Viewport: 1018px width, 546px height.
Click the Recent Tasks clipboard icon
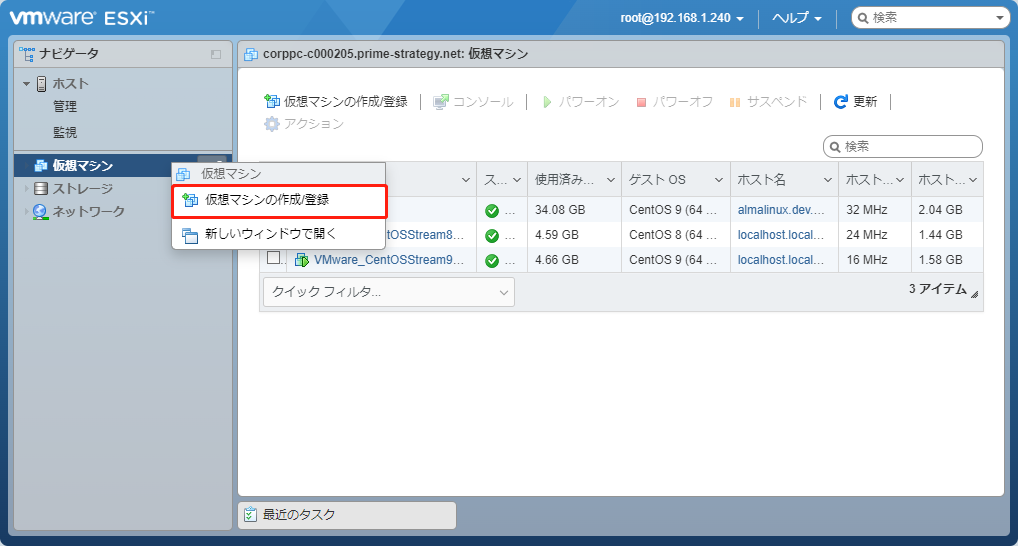[250, 515]
